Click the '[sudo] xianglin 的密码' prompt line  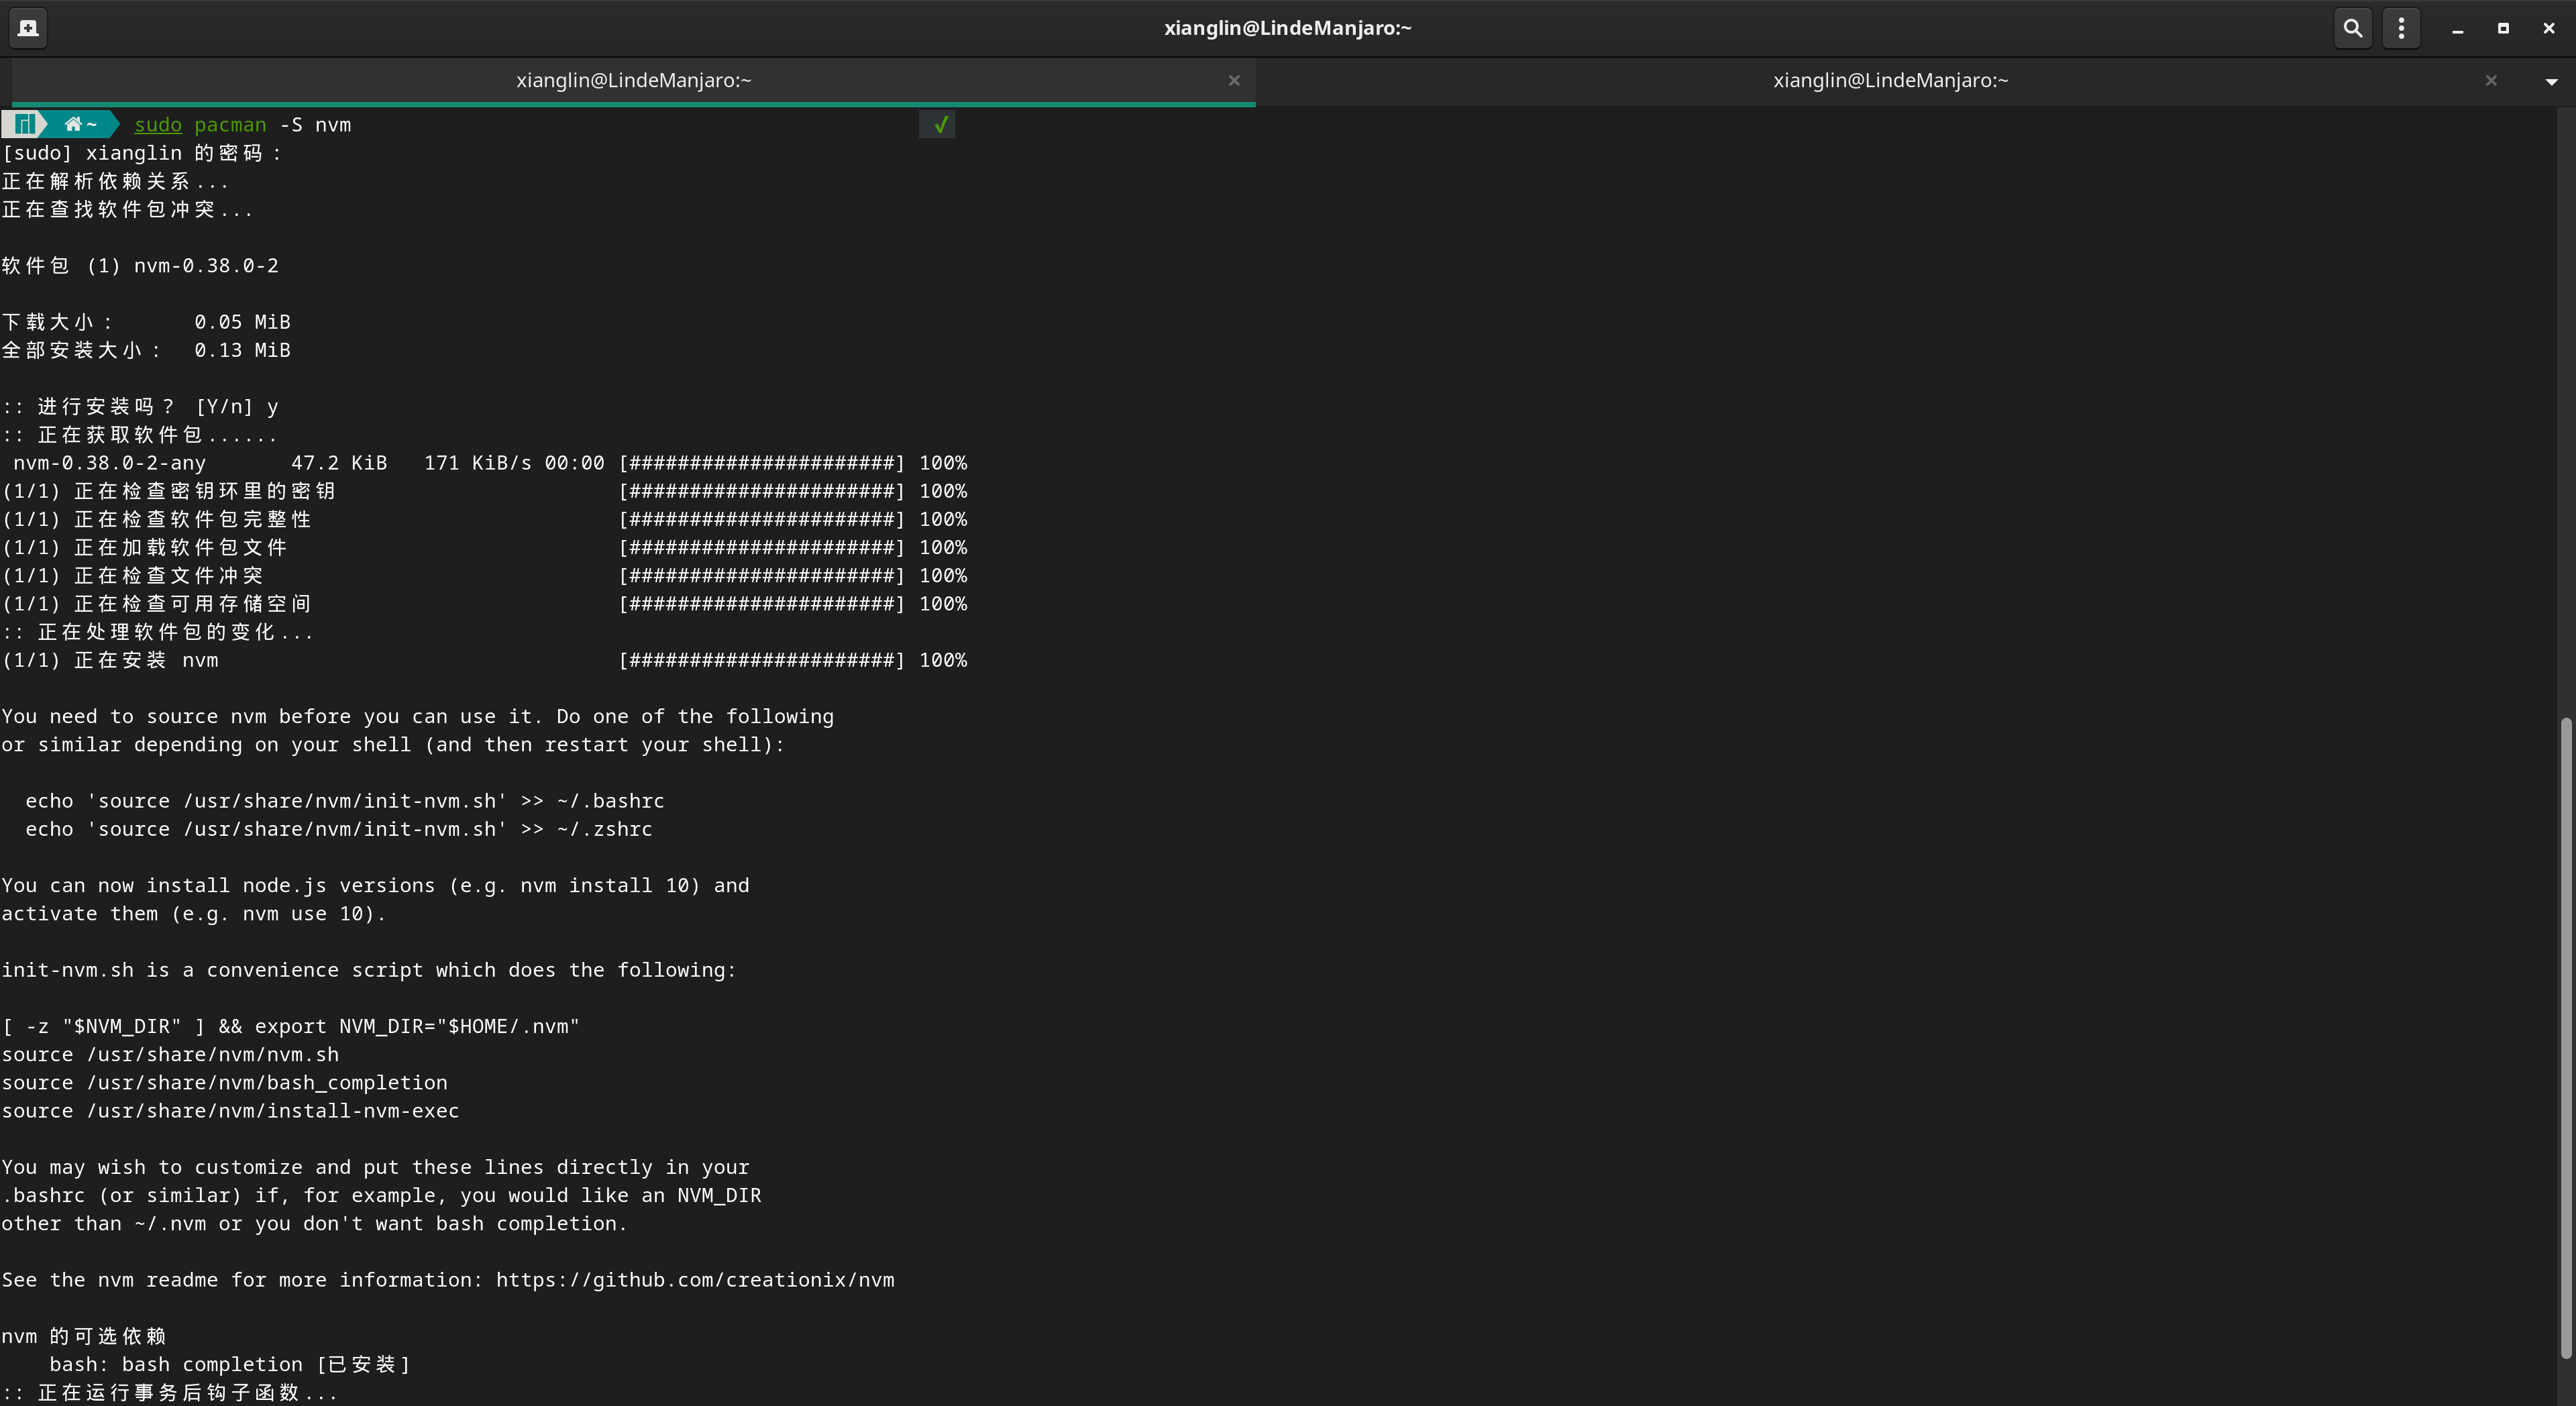pos(141,153)
